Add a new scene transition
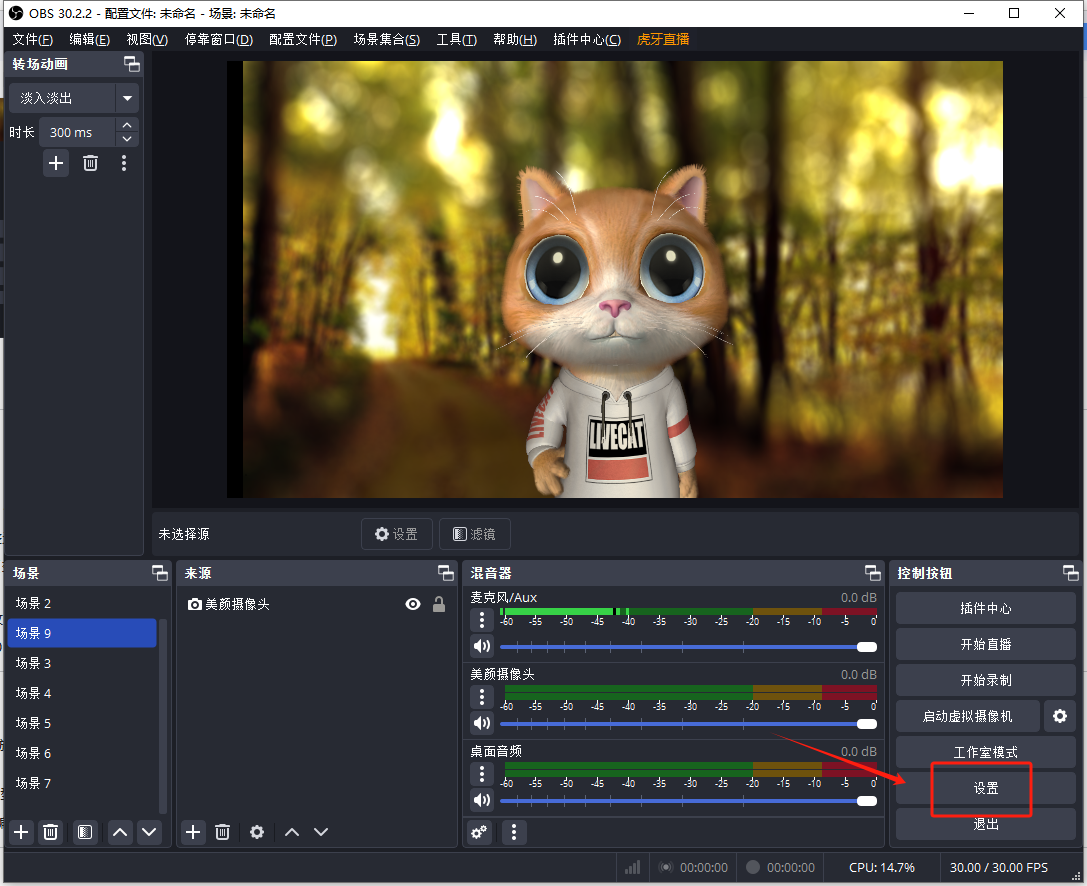Screen dimensions: 1087x886 [x=56, y=163]
